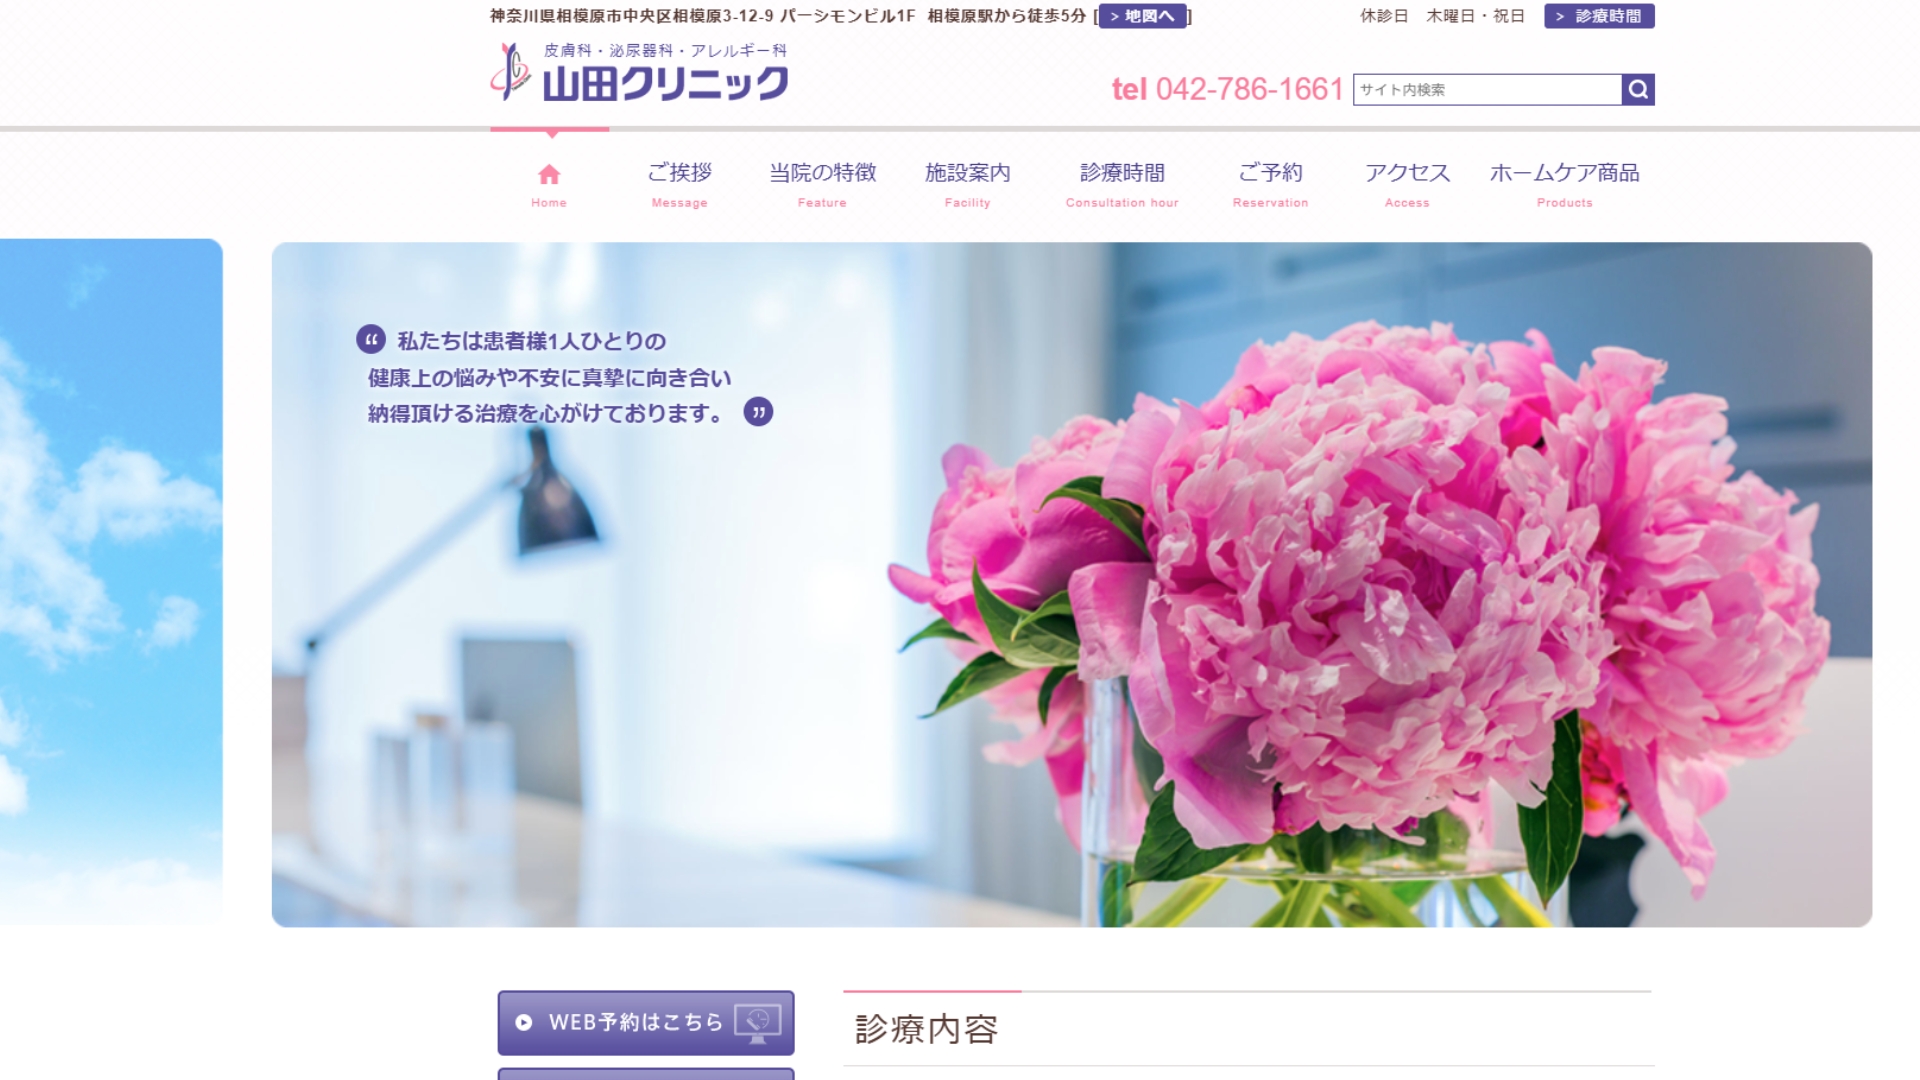1920x1080 pixels.
Task: Switch to the 当院の特徴 Feature page
Action: pos(822,183)
